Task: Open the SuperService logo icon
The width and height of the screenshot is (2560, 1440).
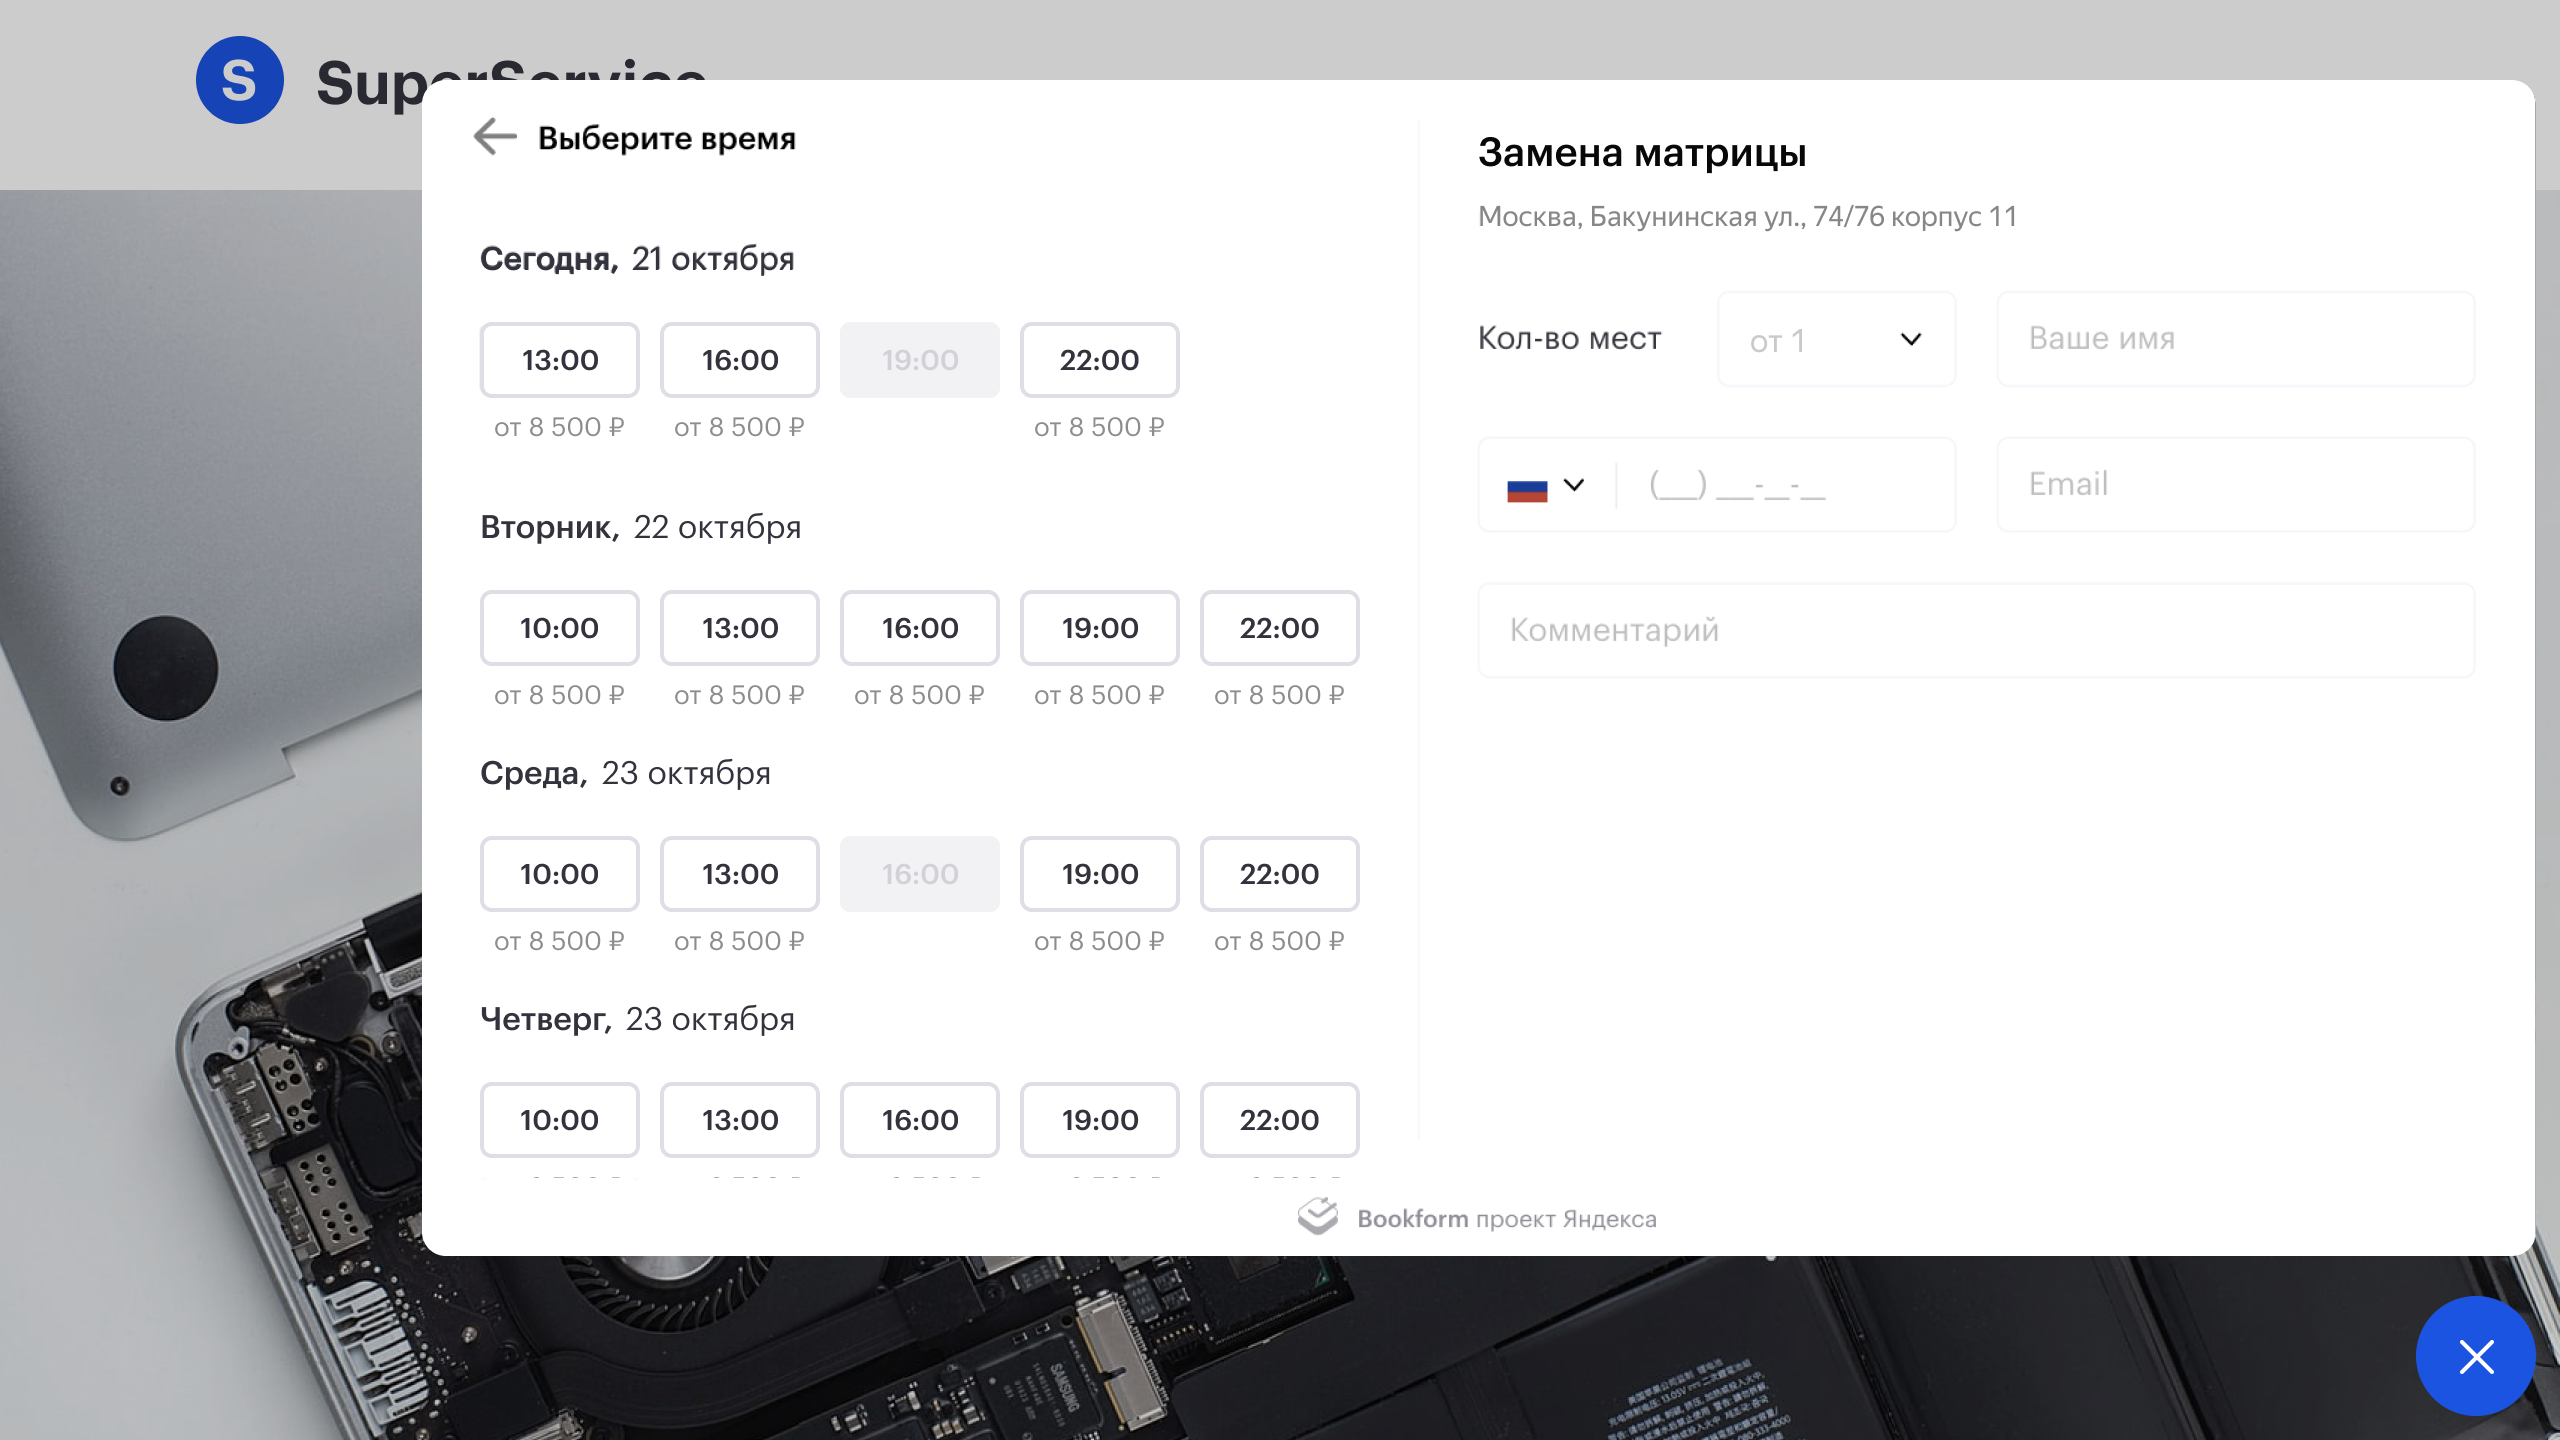Action: [x=240, y=80]
